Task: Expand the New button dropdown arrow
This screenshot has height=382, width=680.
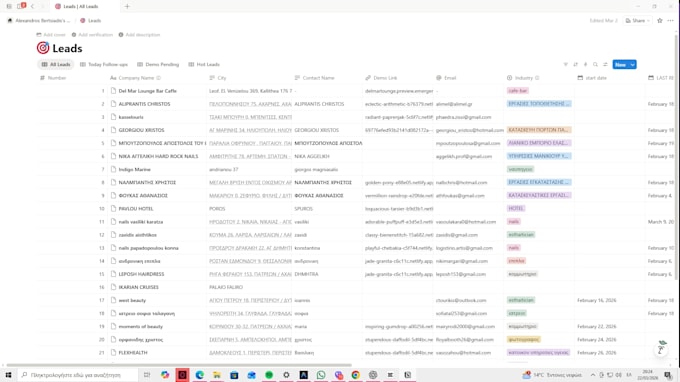Action: [x=633, y=65]
